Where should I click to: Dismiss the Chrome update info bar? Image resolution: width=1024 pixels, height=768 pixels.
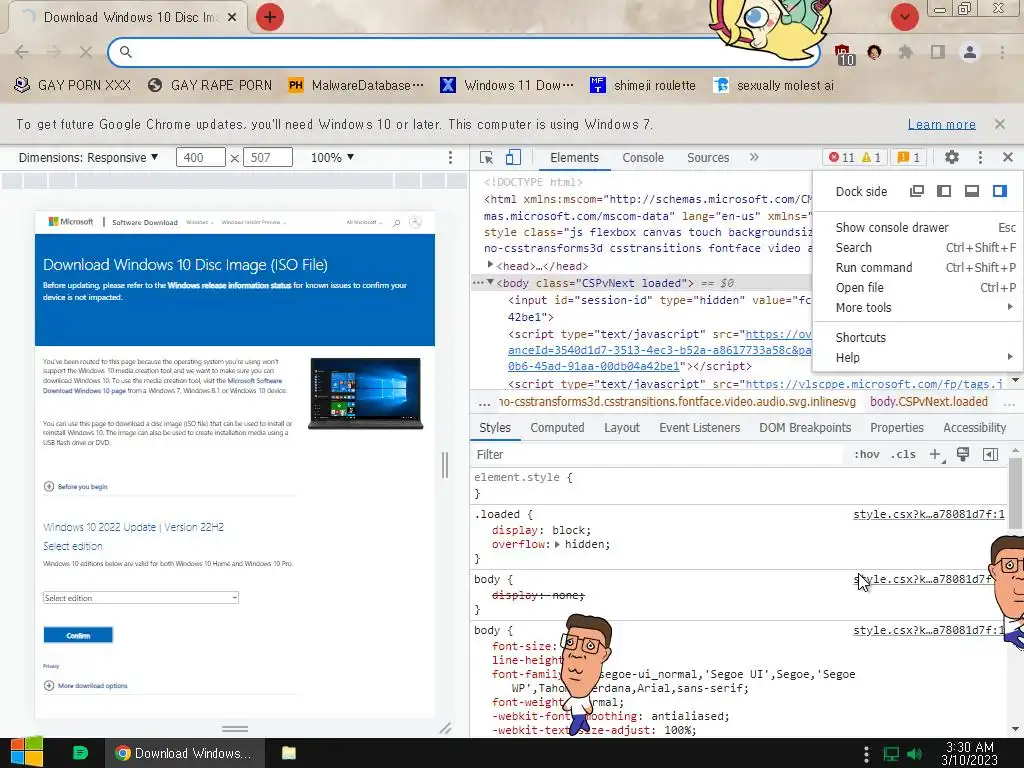(x=1000, y=124)
